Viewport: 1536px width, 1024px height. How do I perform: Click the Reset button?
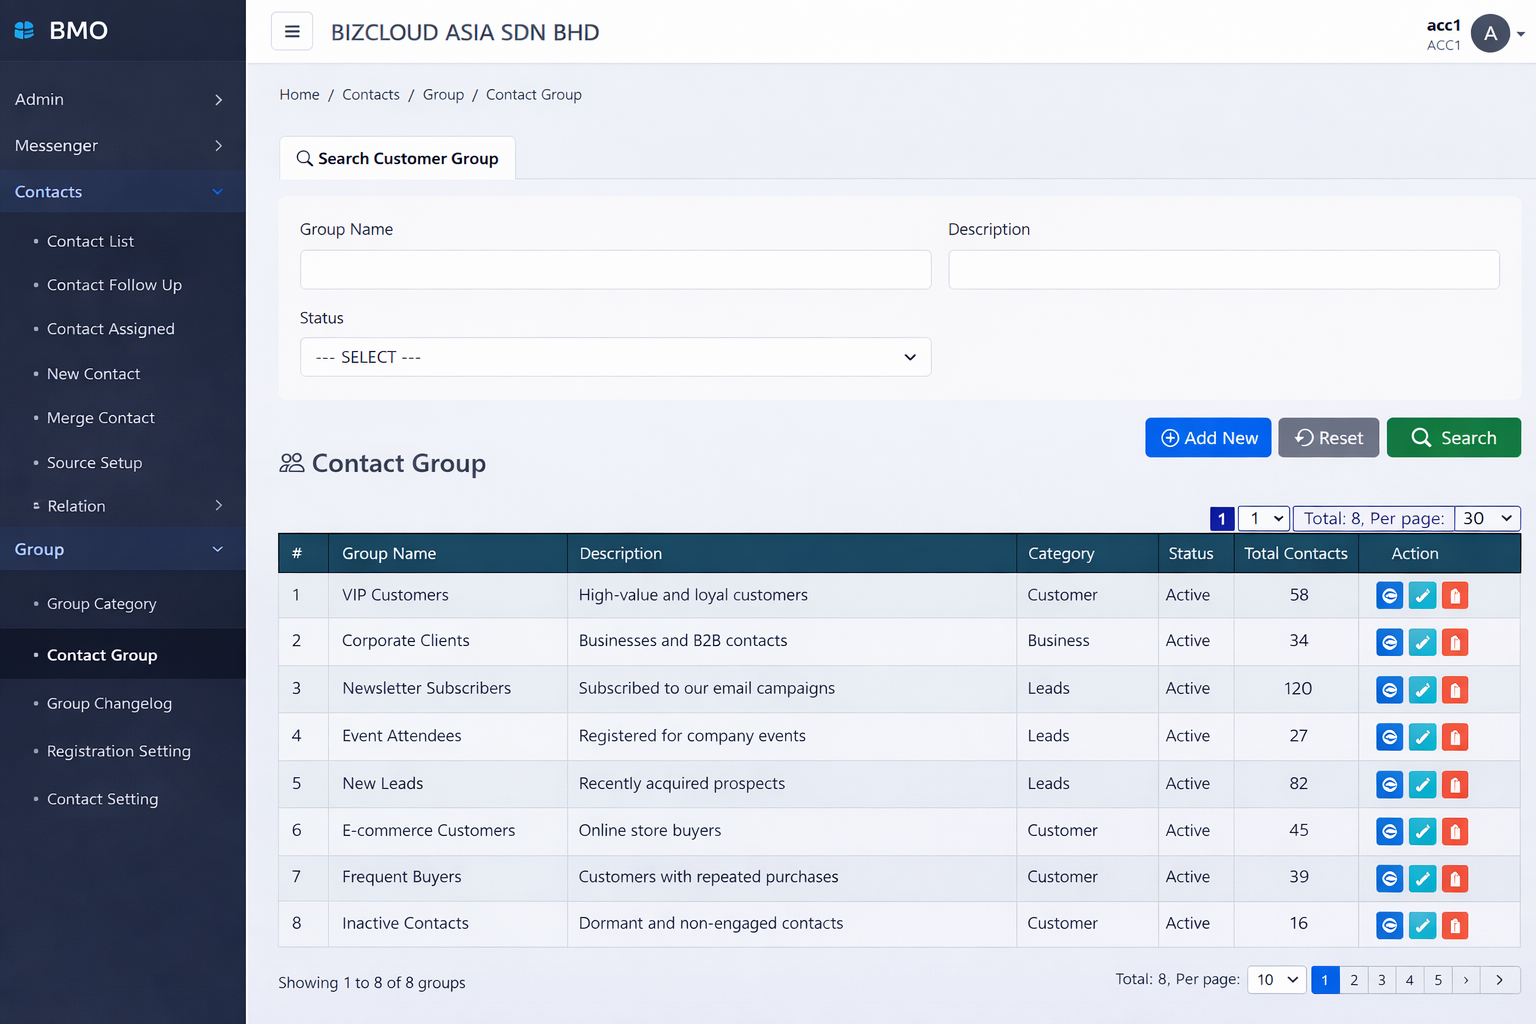point(1328,438)
